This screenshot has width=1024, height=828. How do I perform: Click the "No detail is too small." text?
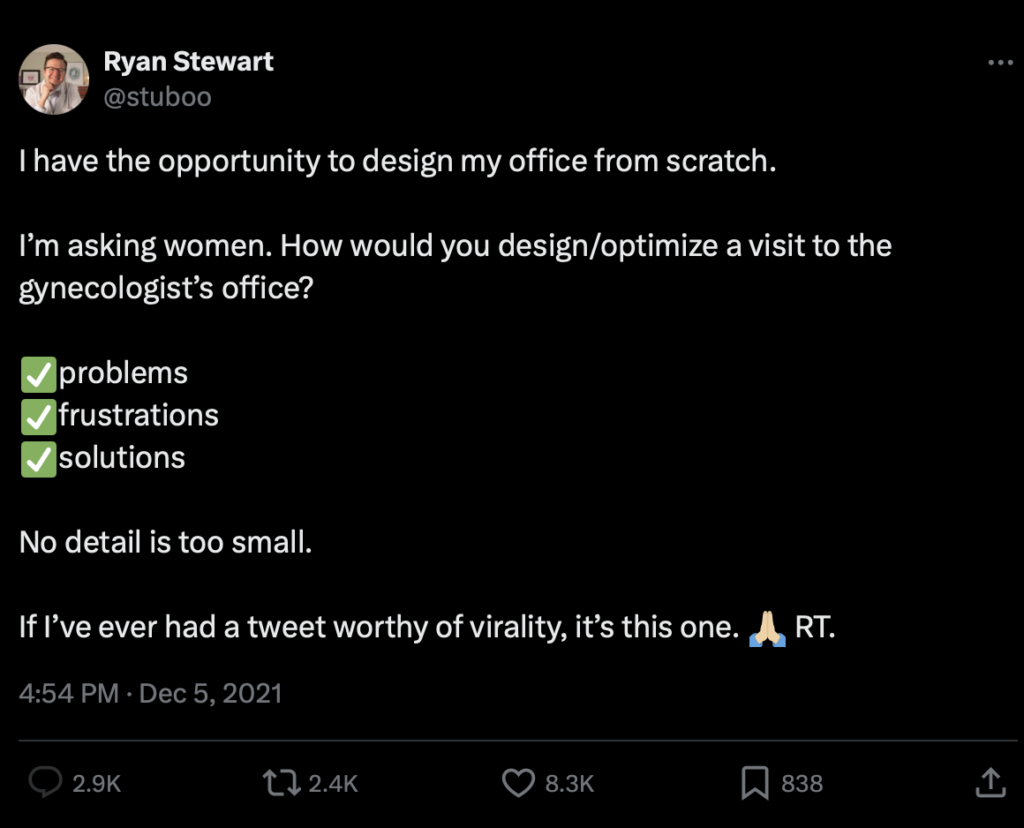(165, 543)
